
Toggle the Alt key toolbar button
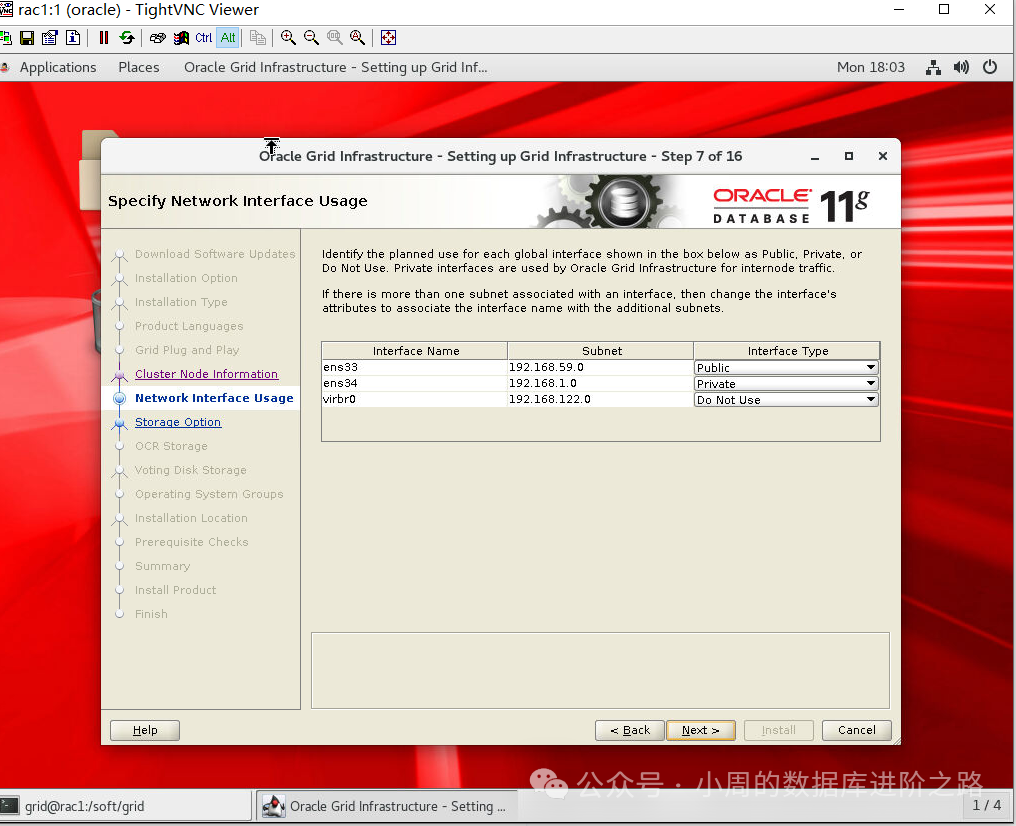tap(228, 38)
